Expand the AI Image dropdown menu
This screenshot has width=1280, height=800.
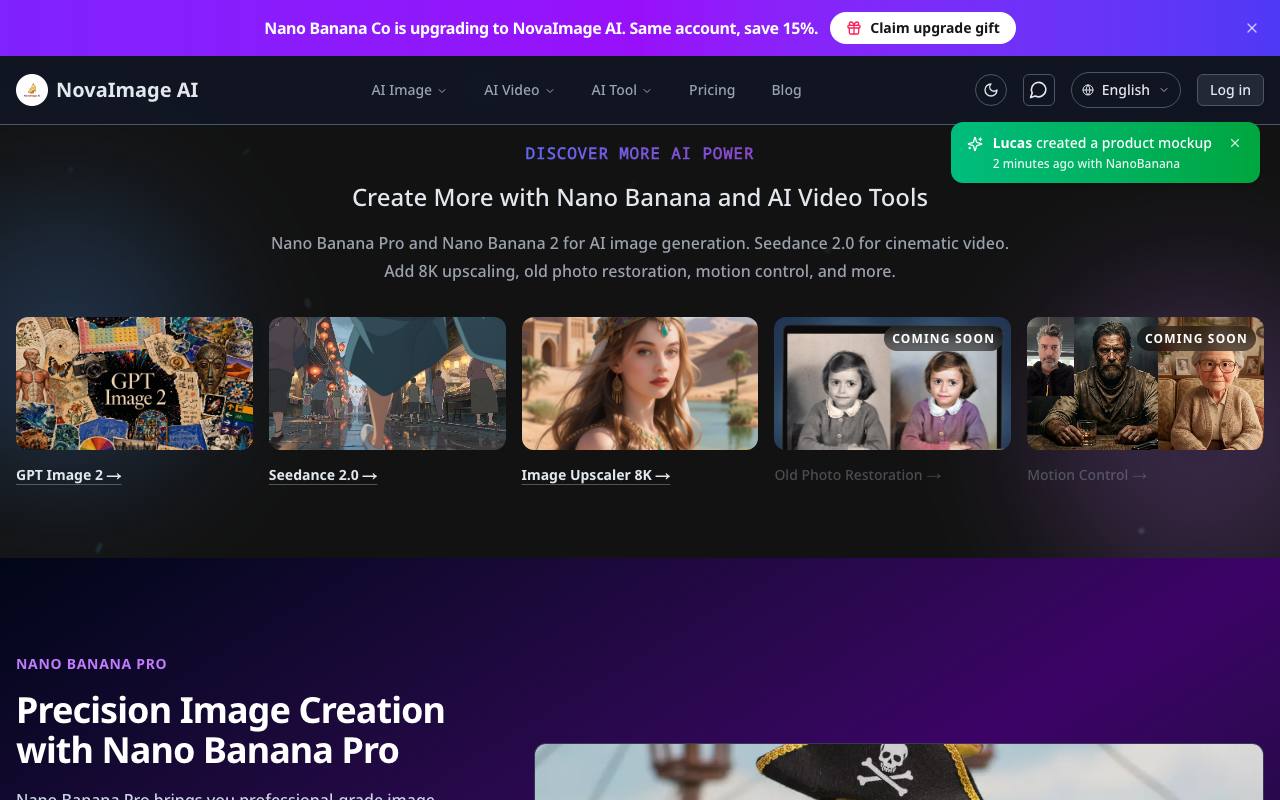tap(409, 90)
